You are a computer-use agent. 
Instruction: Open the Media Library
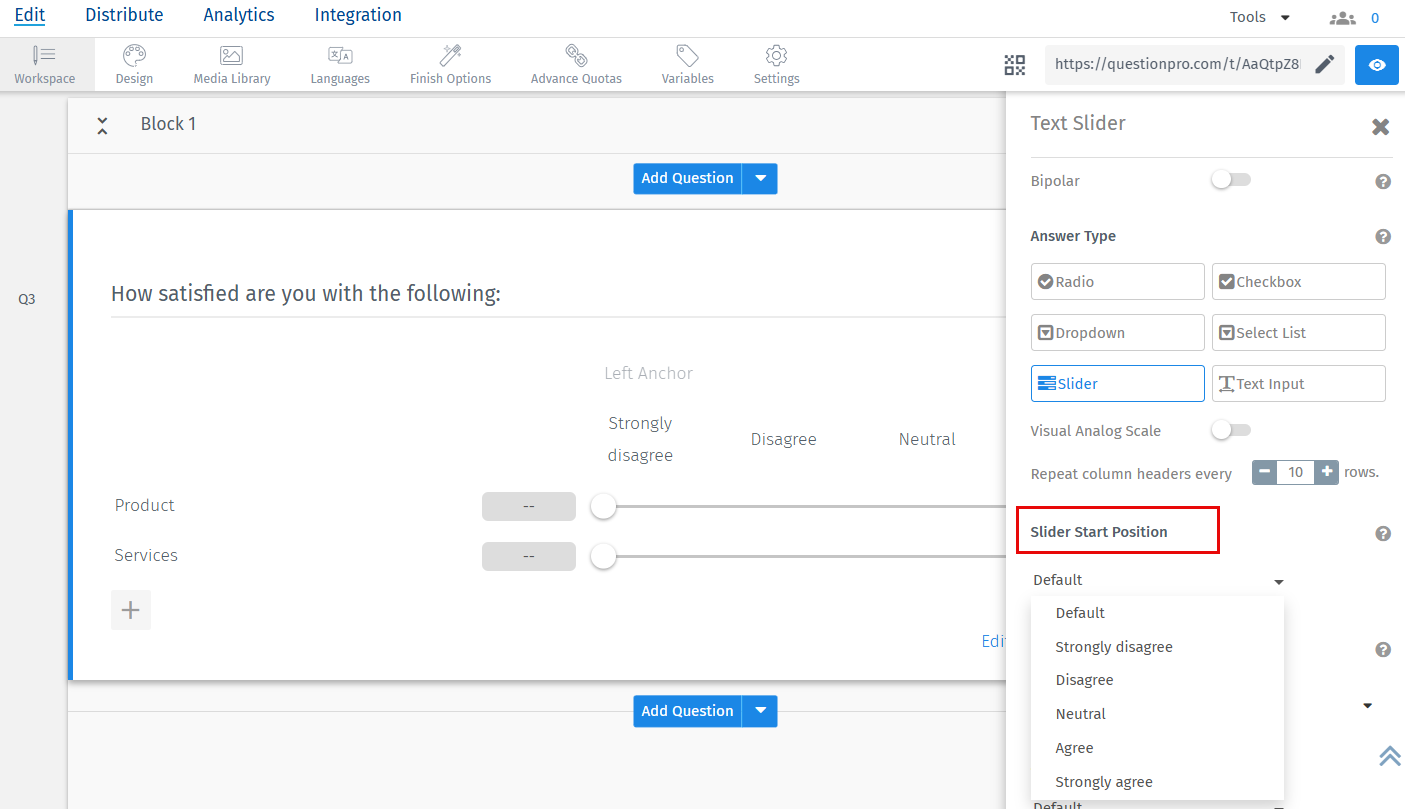click(x=232, y=64)
